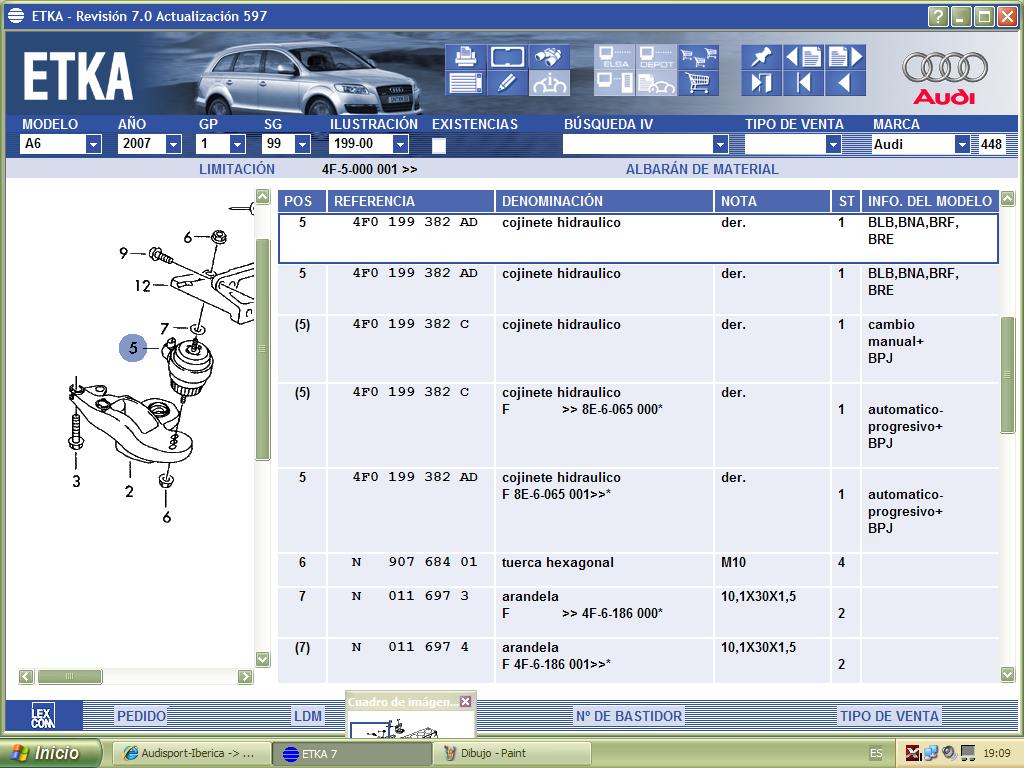Click the Nº DE BASTIDOR button
This screenshot has height=768, width=1024.
[629, 716]
